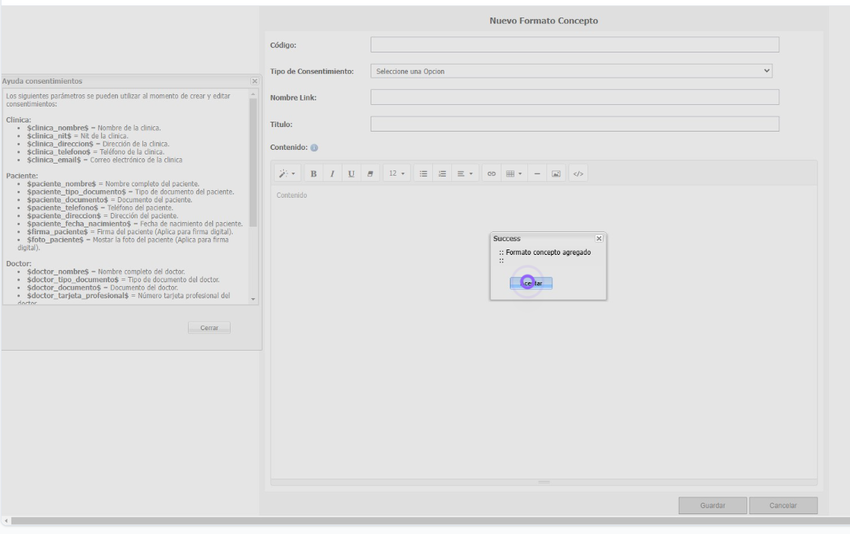Click the $doctor_nombre$ parameter text
The width and height of the screenshot is (850, 534).
[x=58, y=272]
